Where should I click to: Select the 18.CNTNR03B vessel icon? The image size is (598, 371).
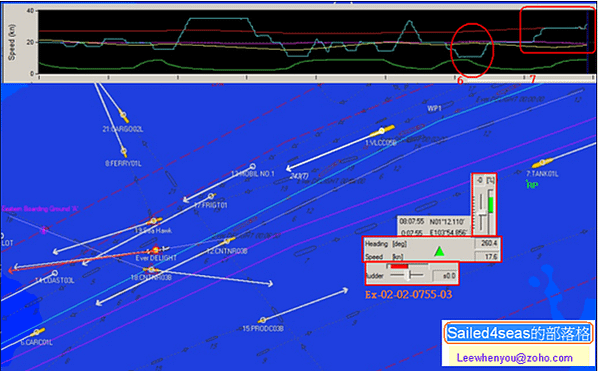(x=151, y=269)
